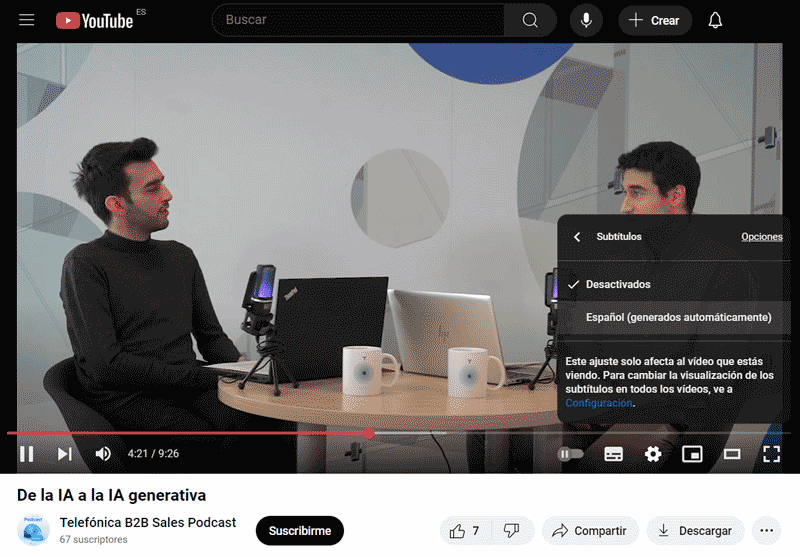The height and width of the screenshot is (557, 800).
Task: Go to YouTube home via logo
Action: click(x=94, y=20)
